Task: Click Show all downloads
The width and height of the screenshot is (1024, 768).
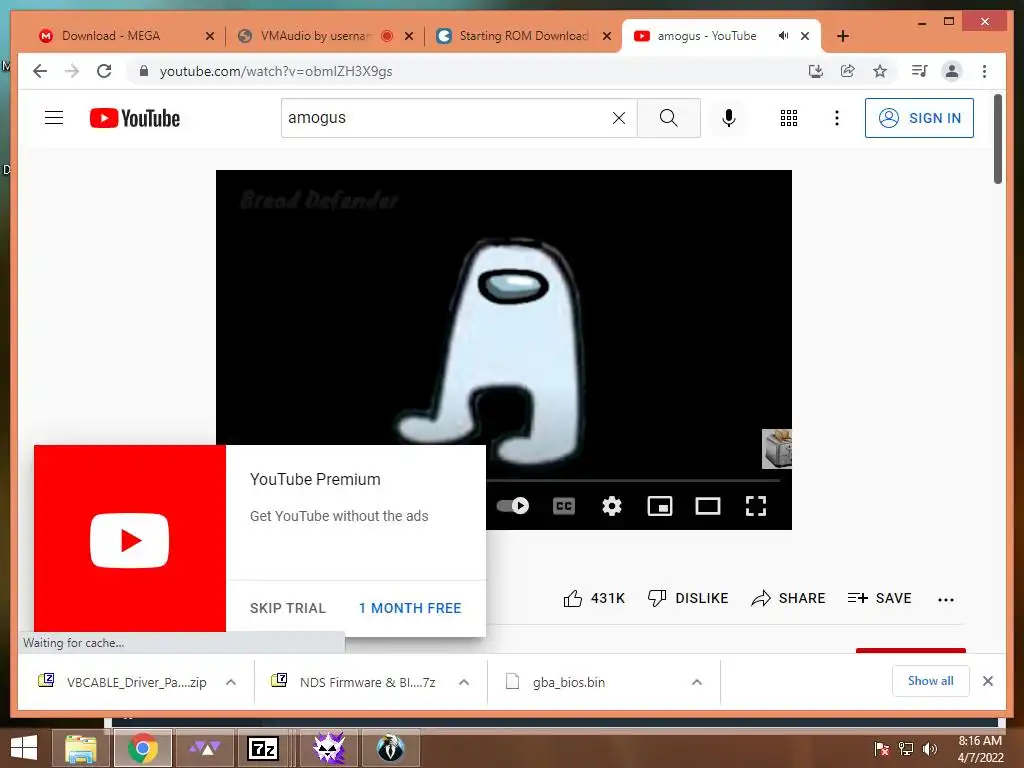Action: [931, 681]
